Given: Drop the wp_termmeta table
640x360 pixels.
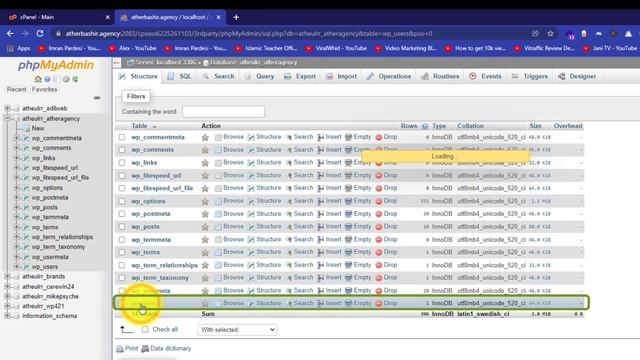Looking at the screenshot, I should [386, 239].
